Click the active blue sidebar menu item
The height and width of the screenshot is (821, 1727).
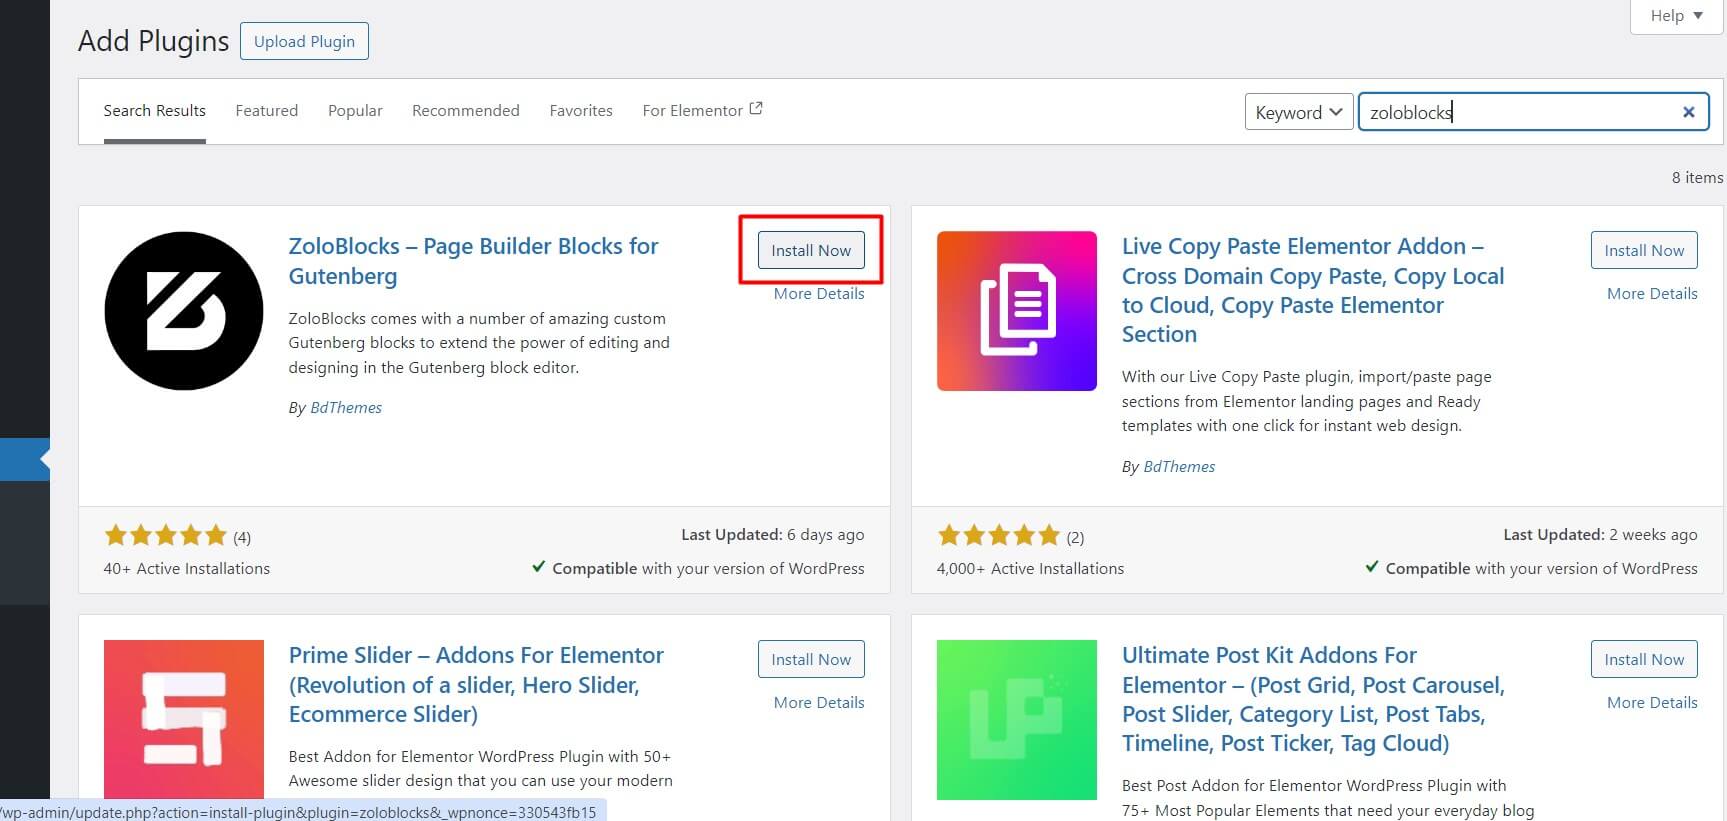point(25,460)
